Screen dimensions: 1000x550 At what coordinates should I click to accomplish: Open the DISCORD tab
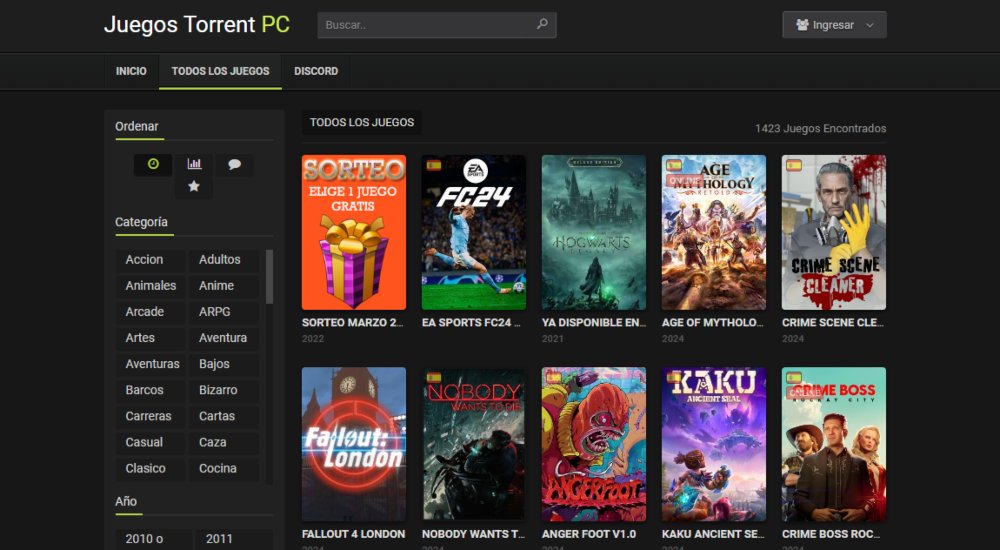[x=316, y=71]
